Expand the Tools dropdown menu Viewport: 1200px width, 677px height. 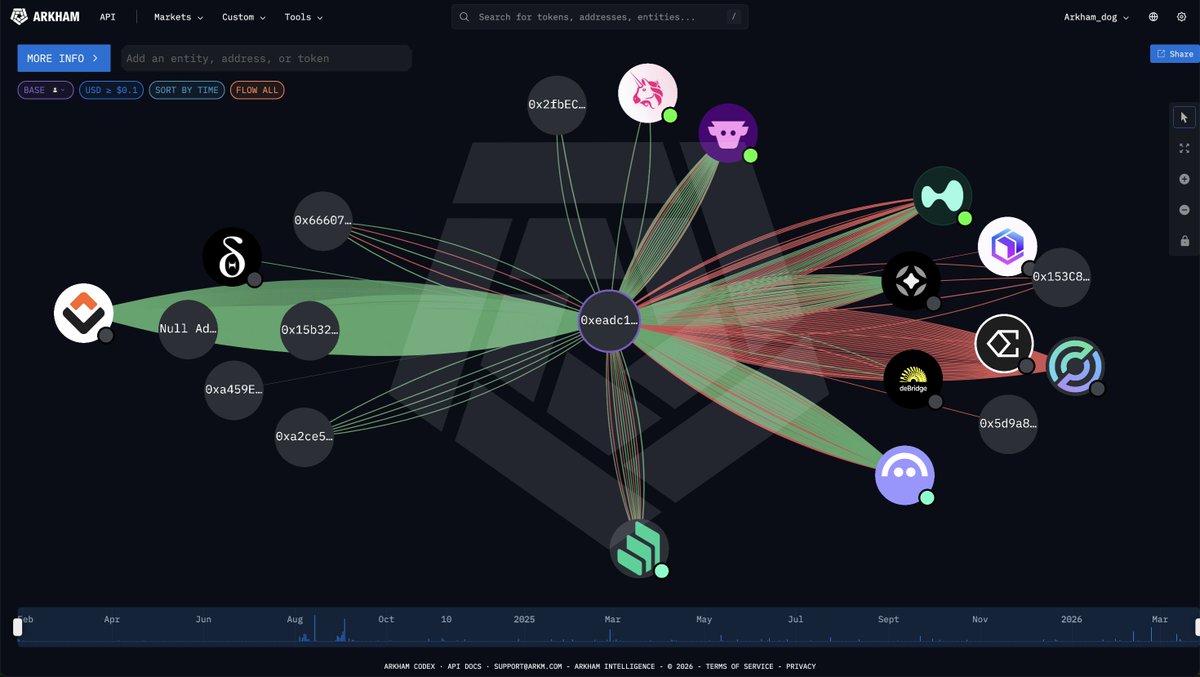[304, 17]
